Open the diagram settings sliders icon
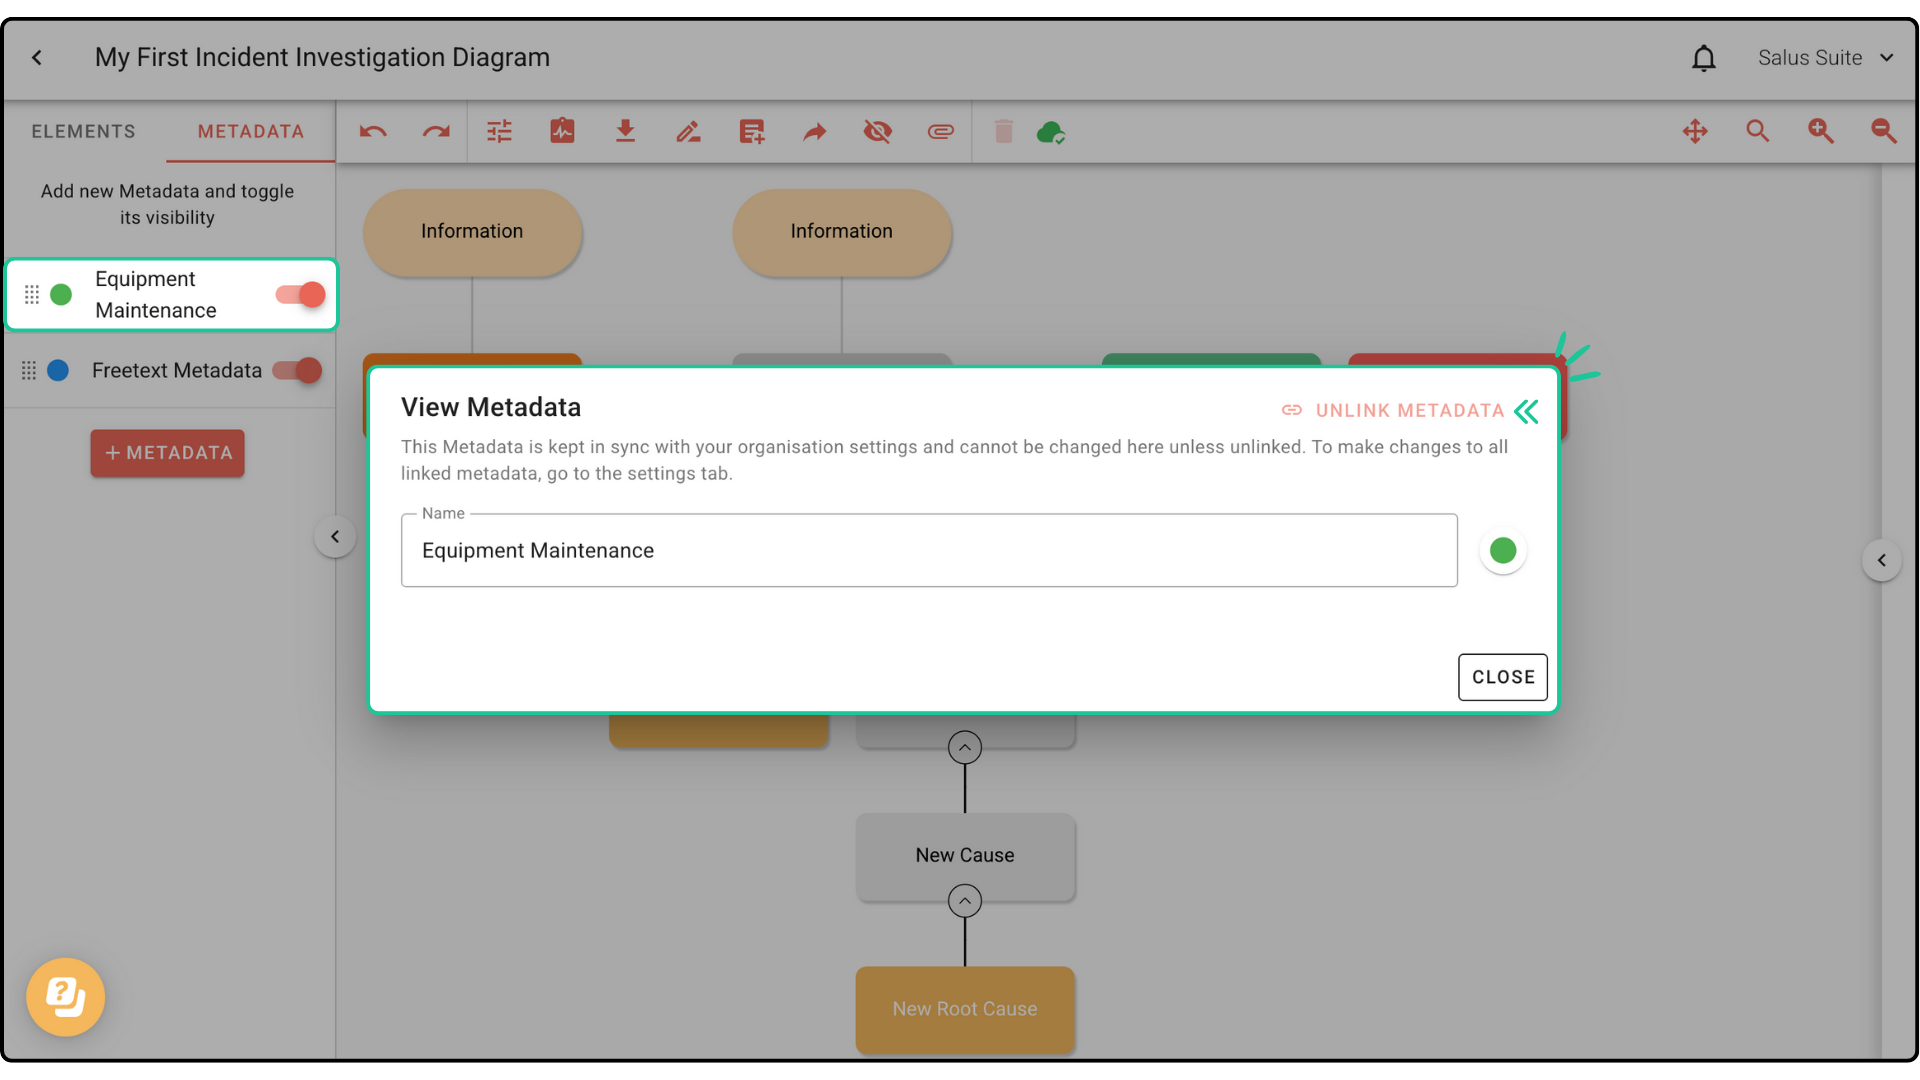The height and width of the screenshot is (1080, 1920). tap(499, 131)
